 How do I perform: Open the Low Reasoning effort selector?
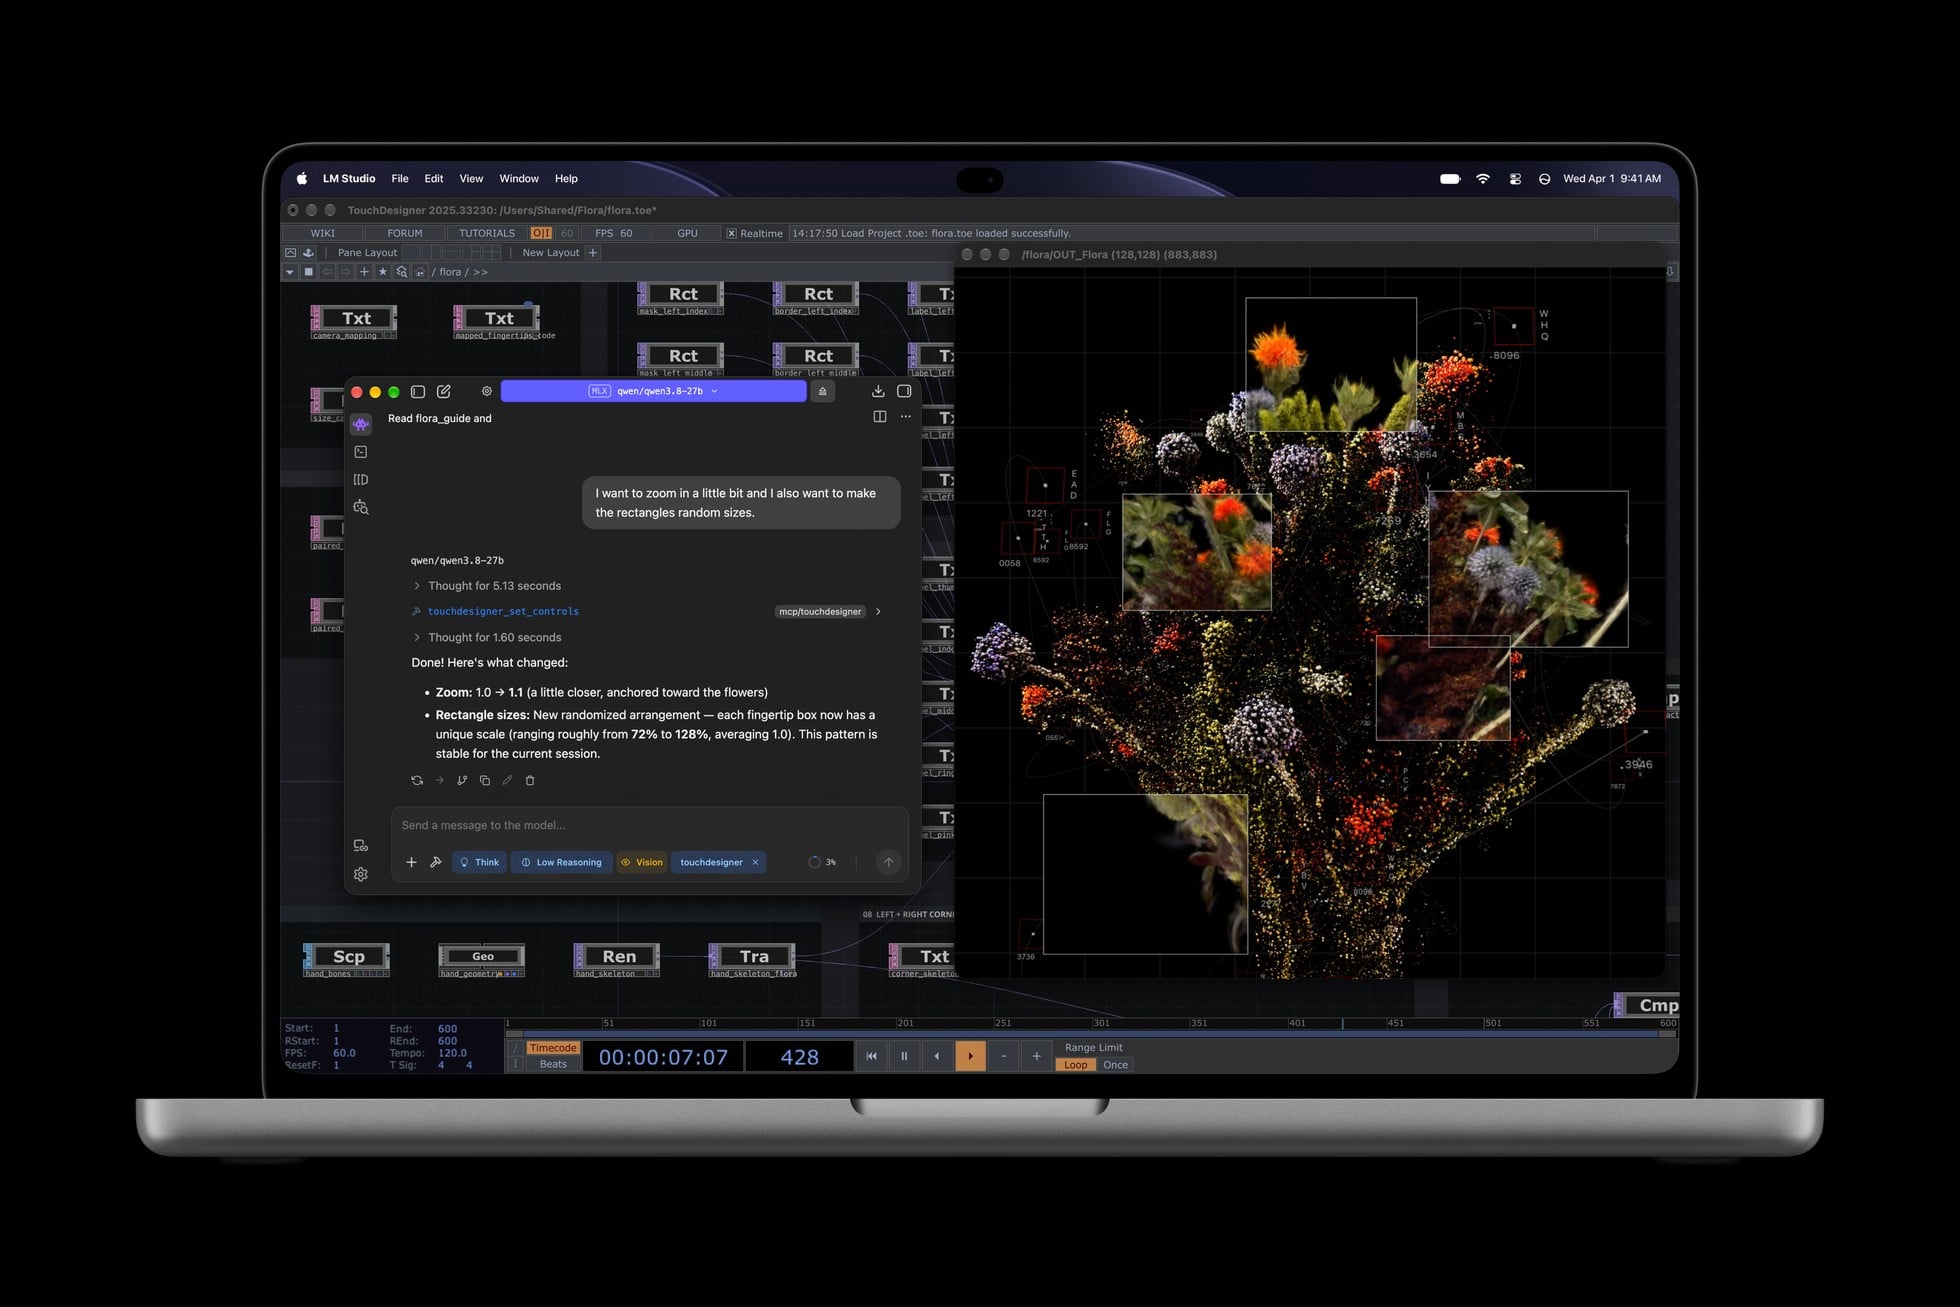561,862
